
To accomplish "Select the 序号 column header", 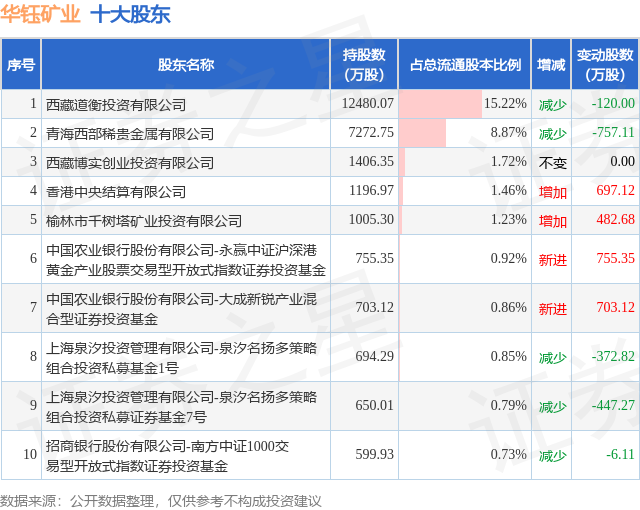I will point(21,65).
